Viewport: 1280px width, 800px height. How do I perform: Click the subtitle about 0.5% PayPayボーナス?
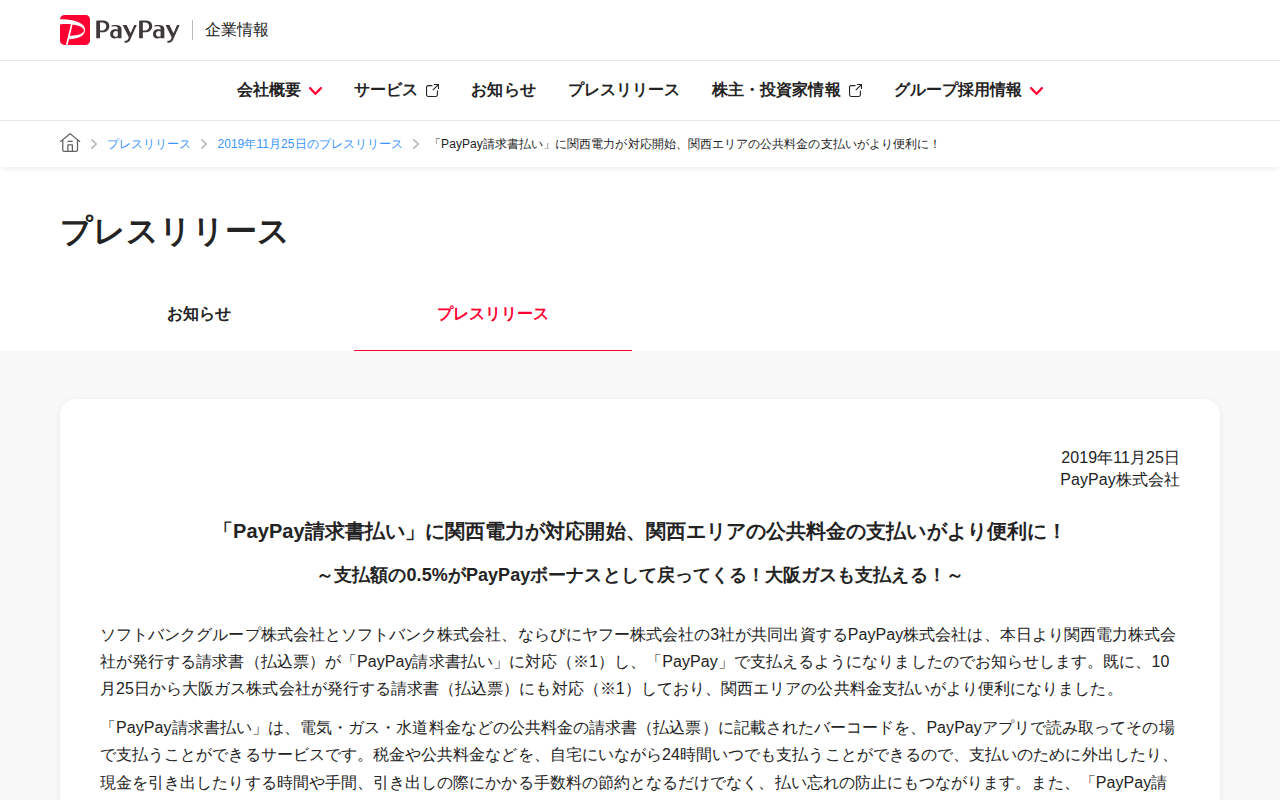tap(640, 575)
